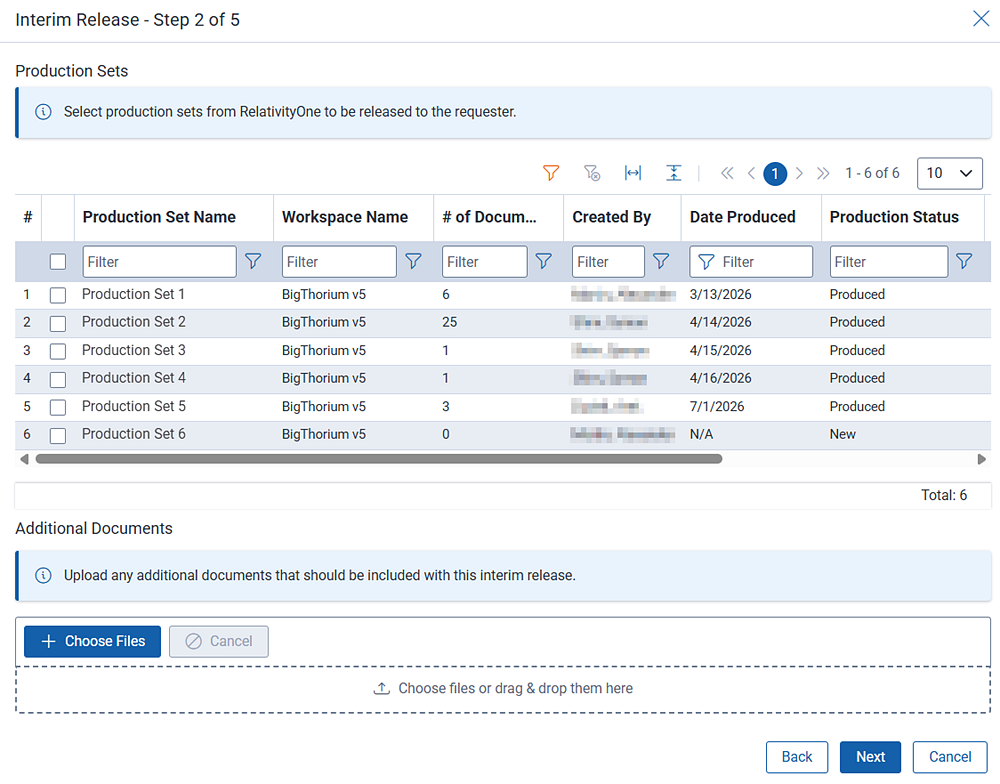Viewport: 1000px width, 784px height.
Task: Close the Interim Release dialog with X
Action: (x=982, y=18)
